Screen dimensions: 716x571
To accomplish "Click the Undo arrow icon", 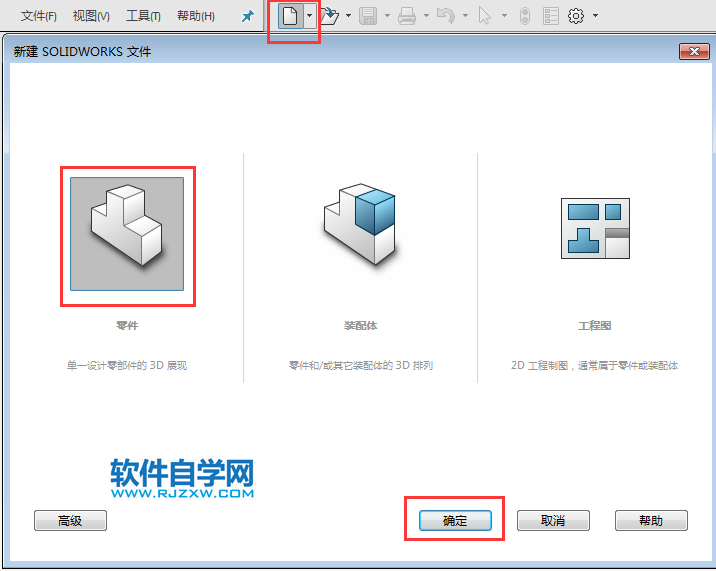I will (x=446, y=16).
